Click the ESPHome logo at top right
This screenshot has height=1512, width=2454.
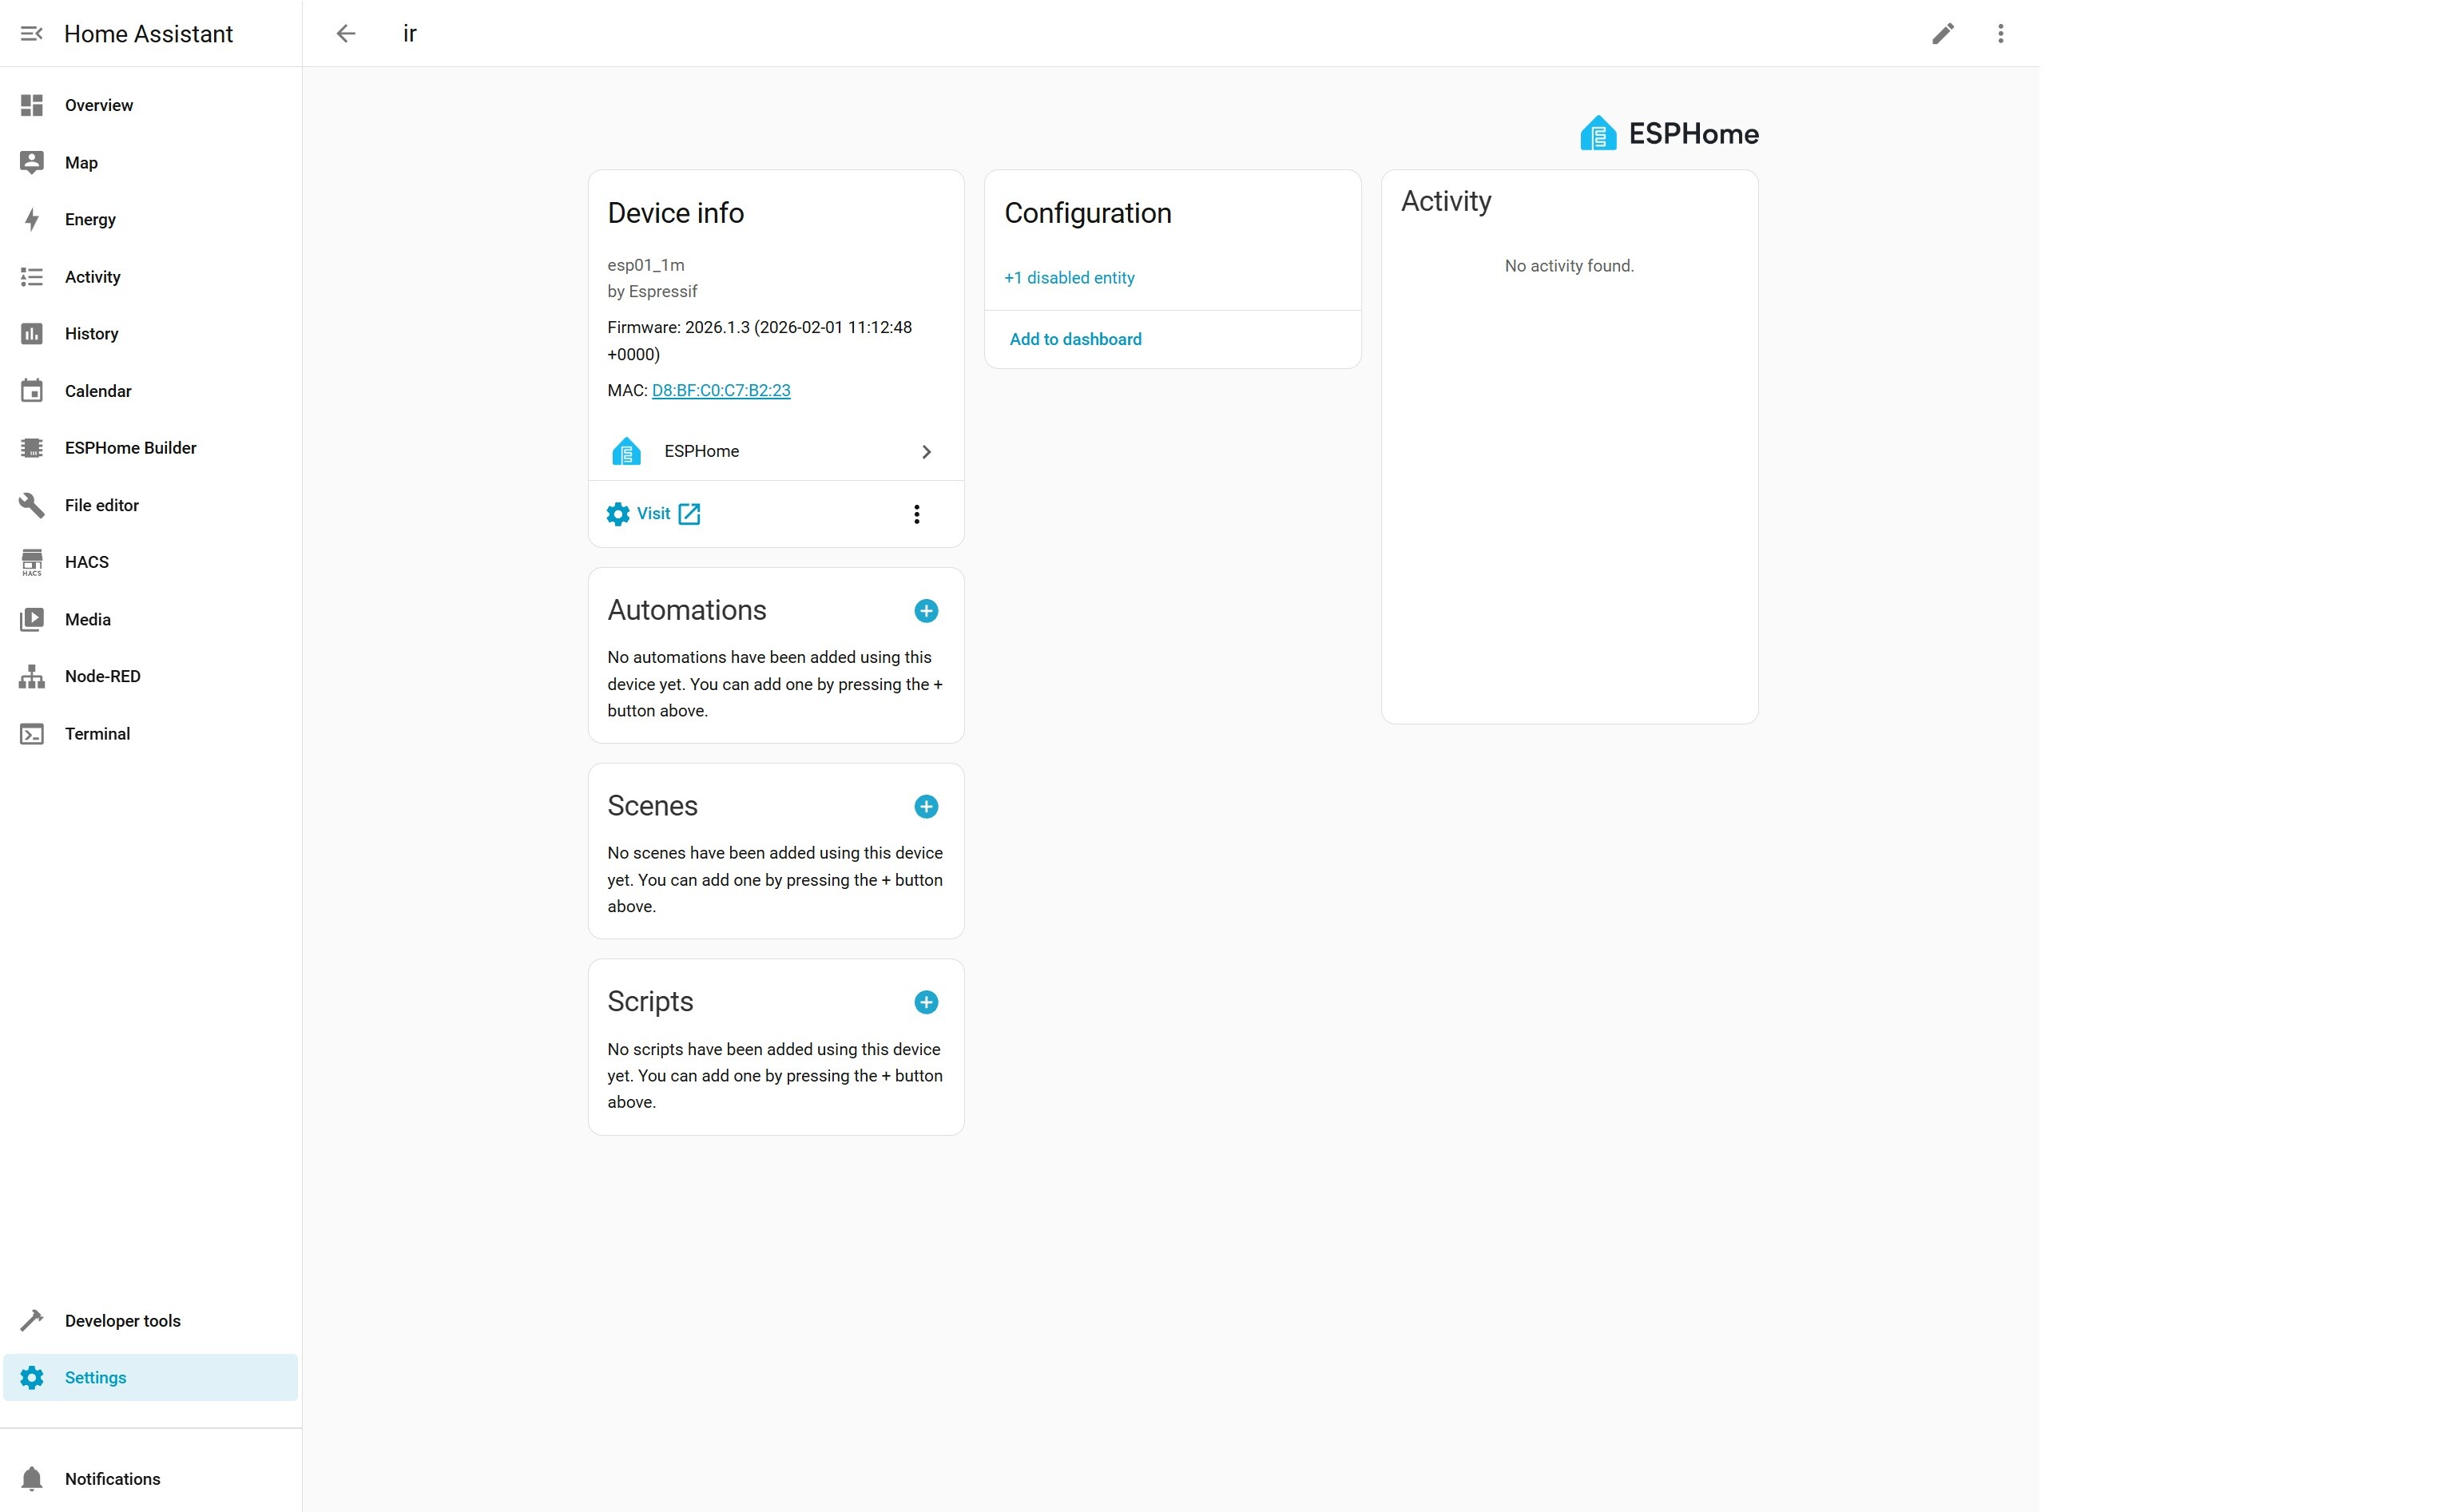(1668, 134)
